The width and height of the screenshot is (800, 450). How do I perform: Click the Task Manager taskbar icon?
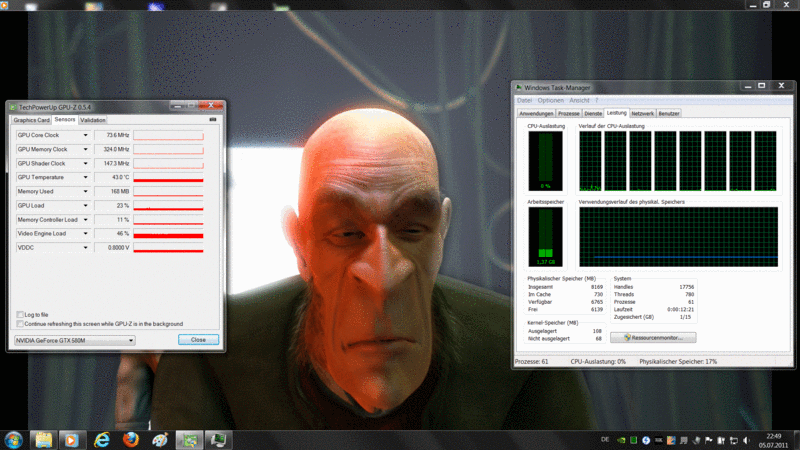click(x=217, y=438)
